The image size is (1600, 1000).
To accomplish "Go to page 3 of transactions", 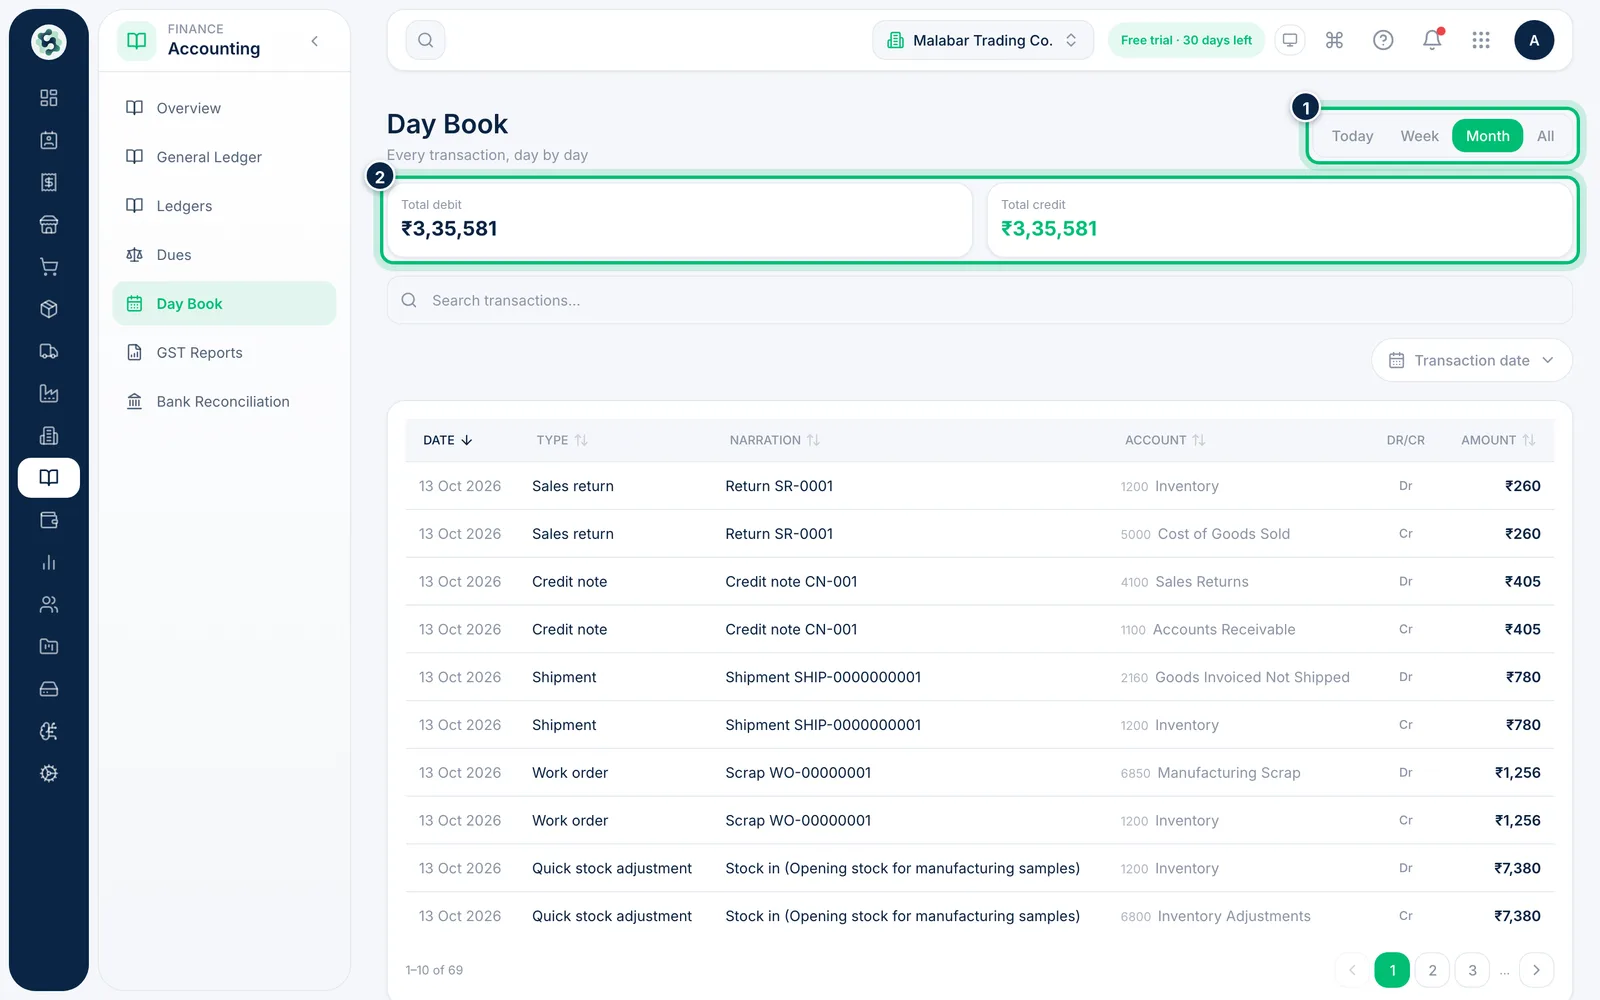I will click(x=1472, y=970).
